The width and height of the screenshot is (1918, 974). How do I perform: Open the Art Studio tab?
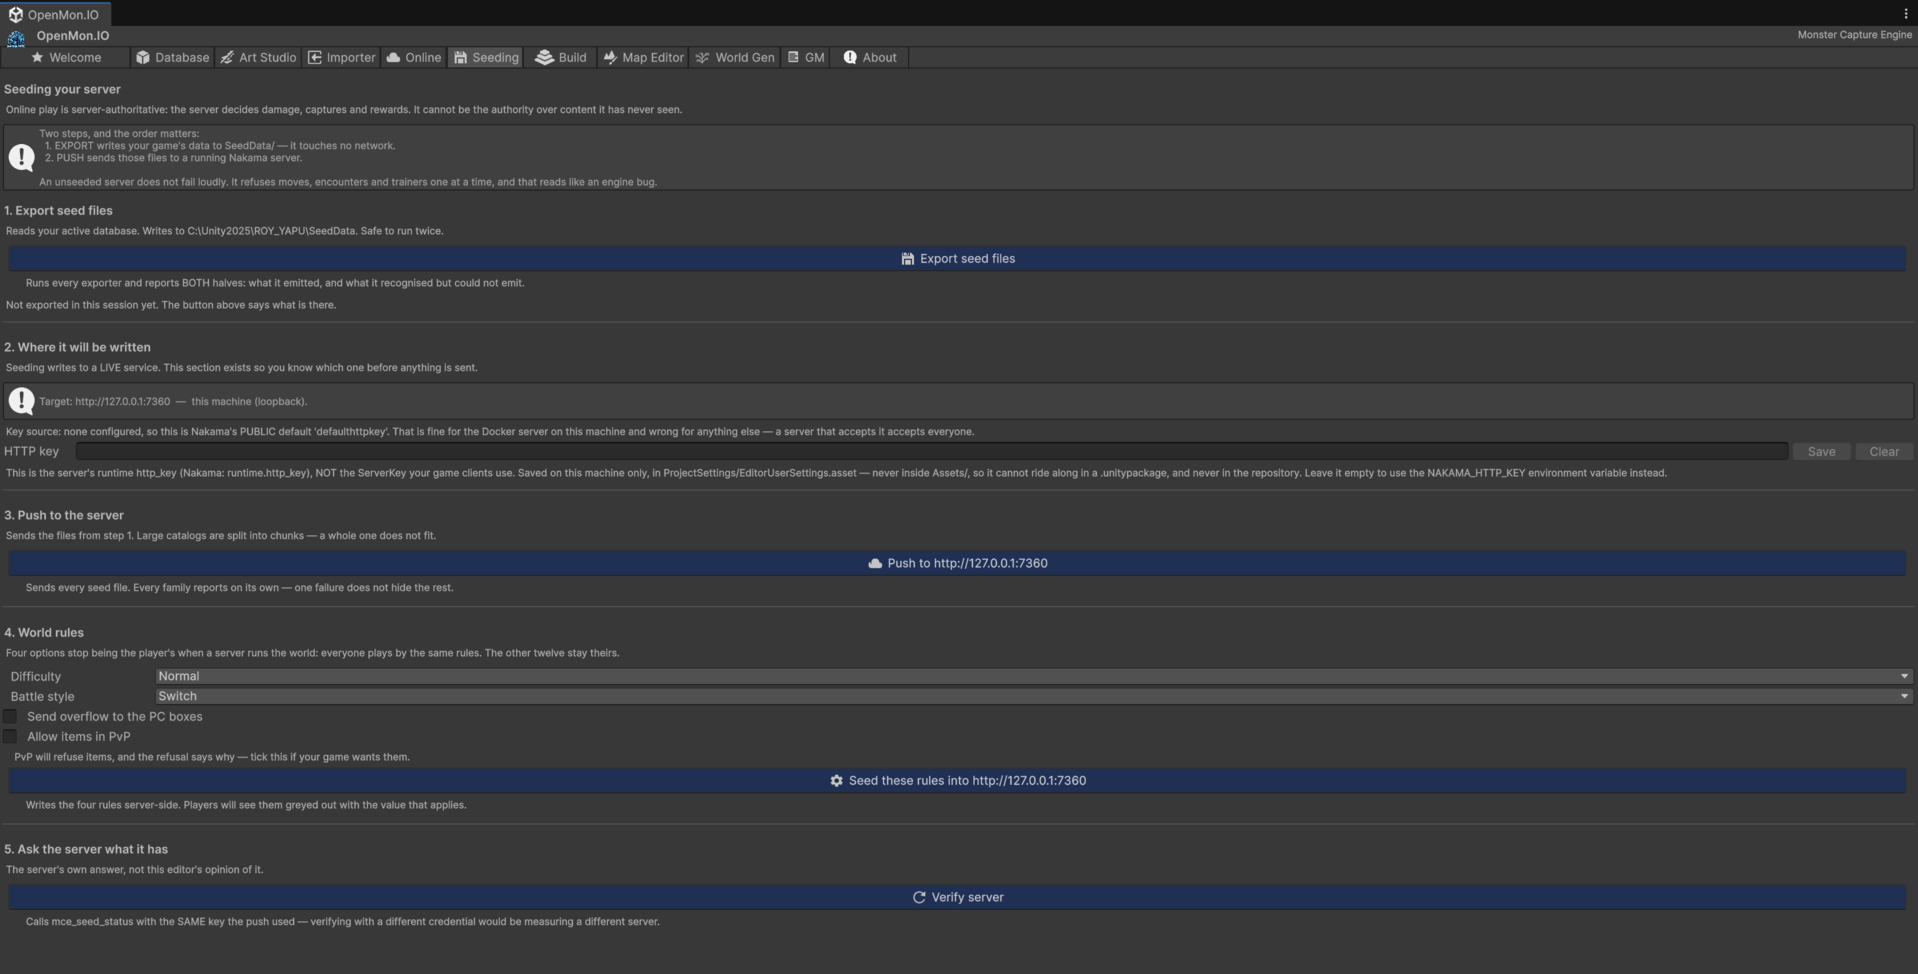click(x=258, y=58)
